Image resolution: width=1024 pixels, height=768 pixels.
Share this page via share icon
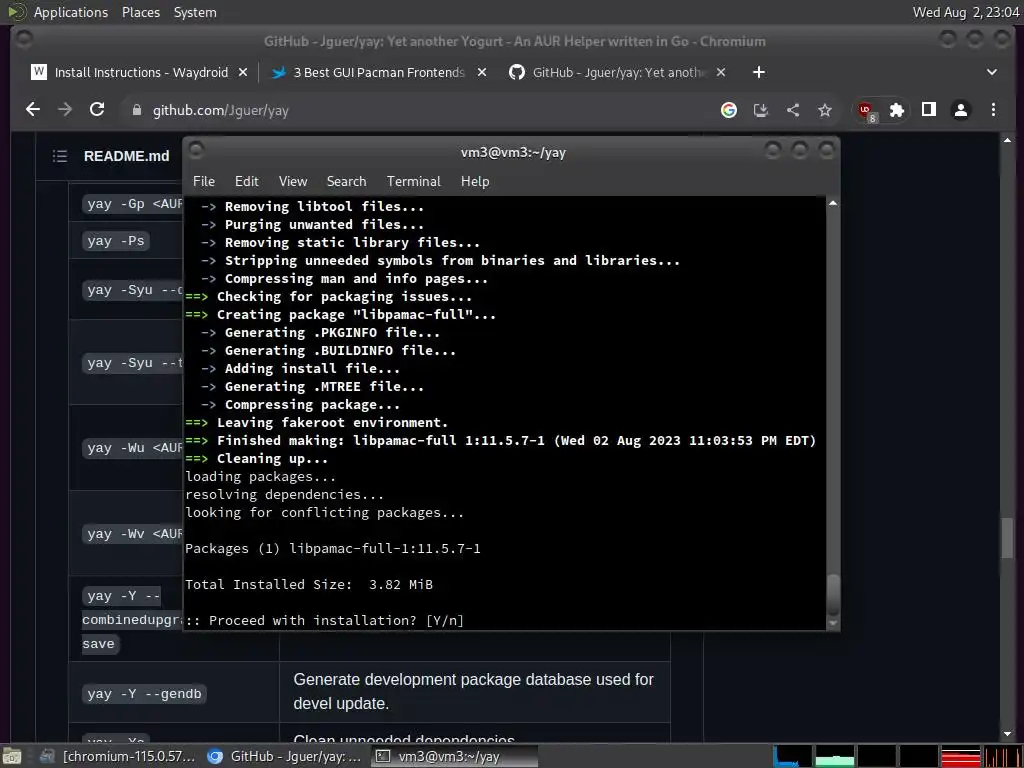(793, 110)
